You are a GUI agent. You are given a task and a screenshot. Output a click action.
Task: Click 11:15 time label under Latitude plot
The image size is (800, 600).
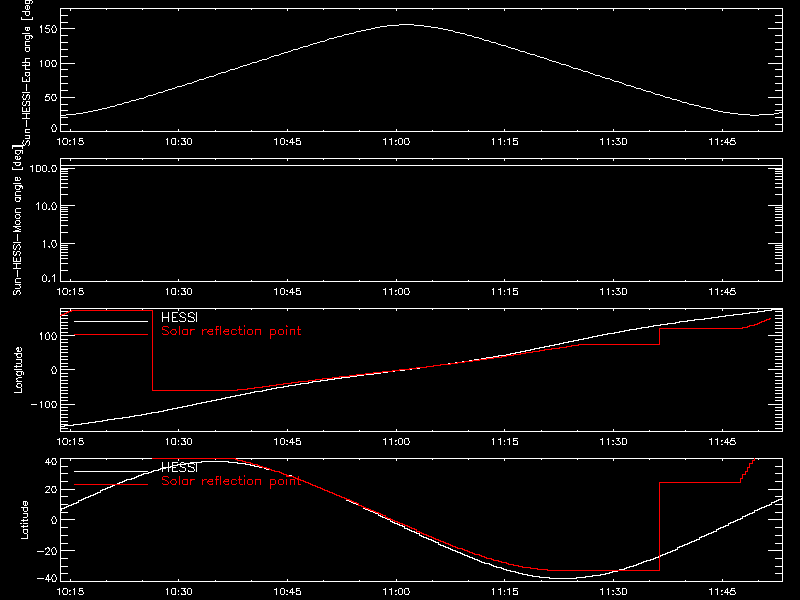tap(505, 591)
